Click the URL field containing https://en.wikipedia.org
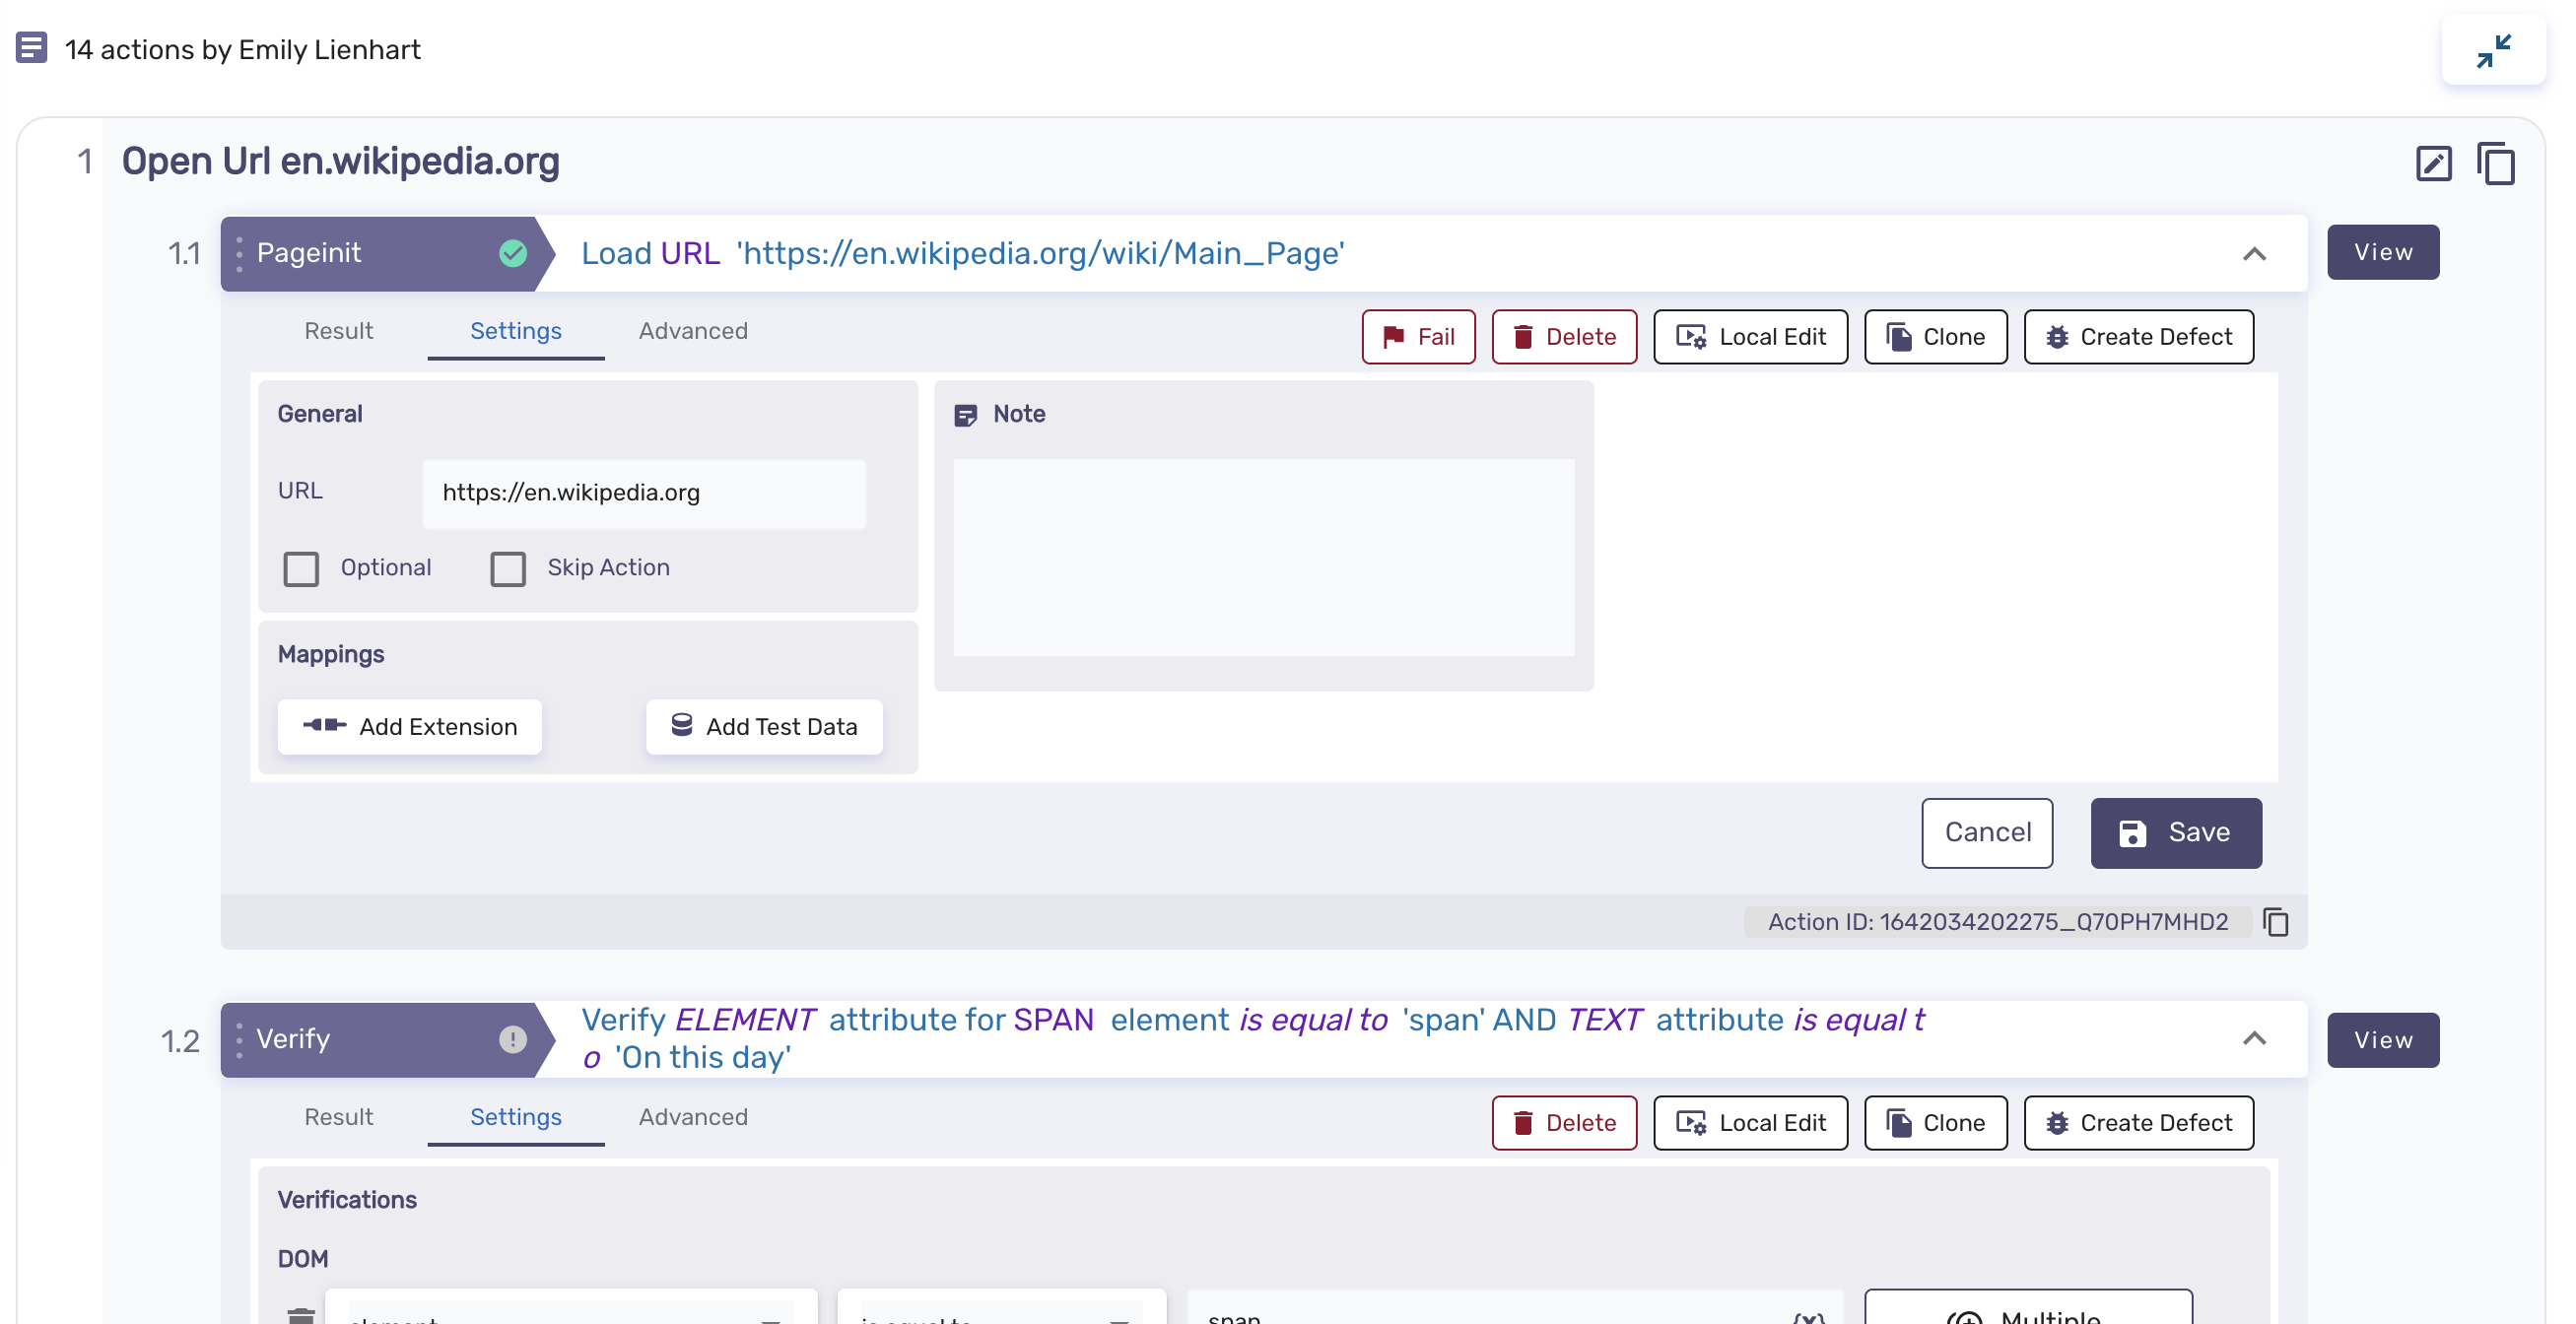 pos(644,493)
